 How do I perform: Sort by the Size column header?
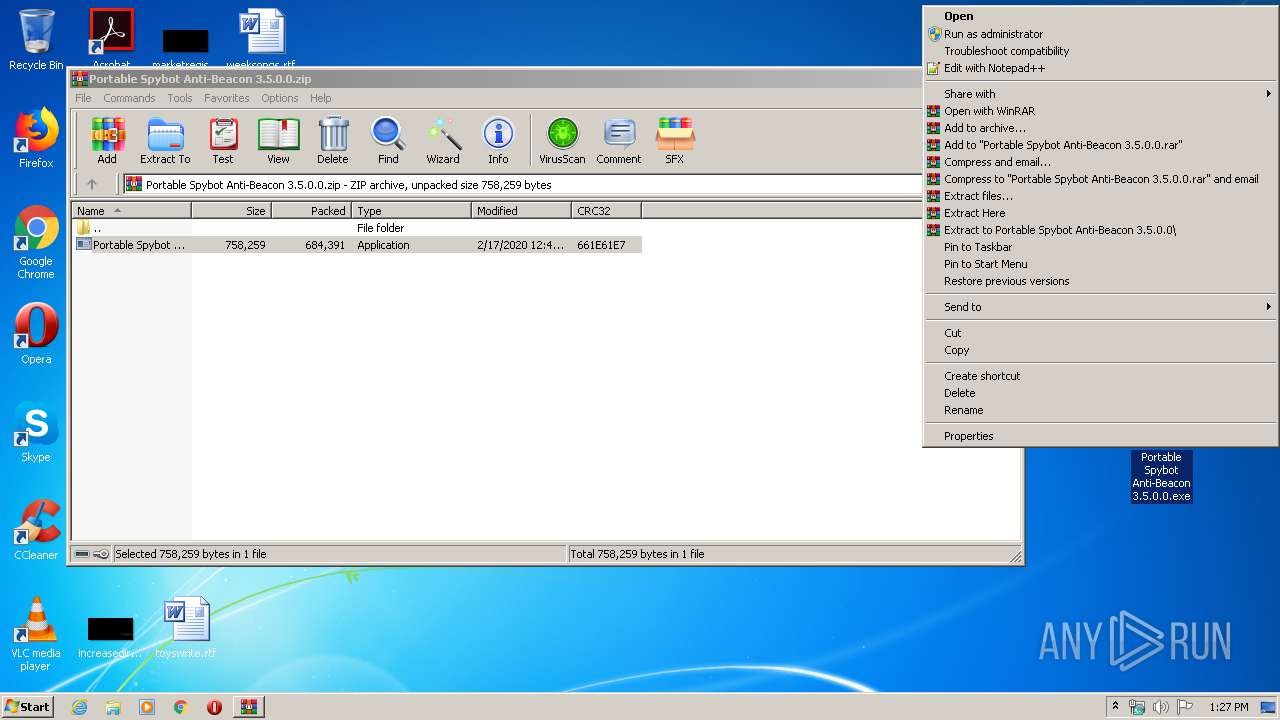click(231, 211)
